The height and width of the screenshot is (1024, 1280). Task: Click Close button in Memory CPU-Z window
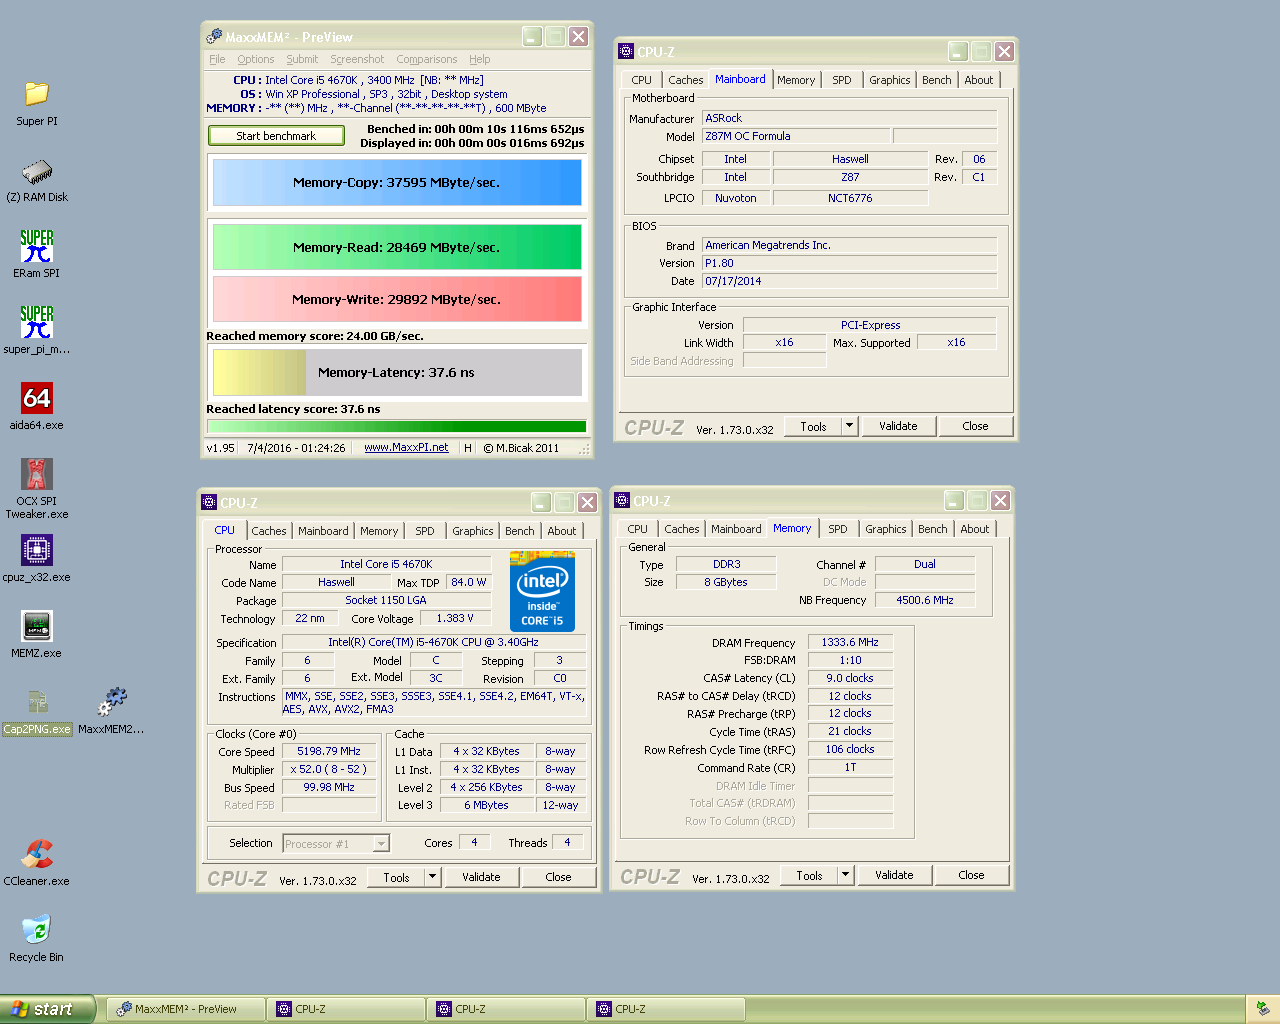(971, 875)
